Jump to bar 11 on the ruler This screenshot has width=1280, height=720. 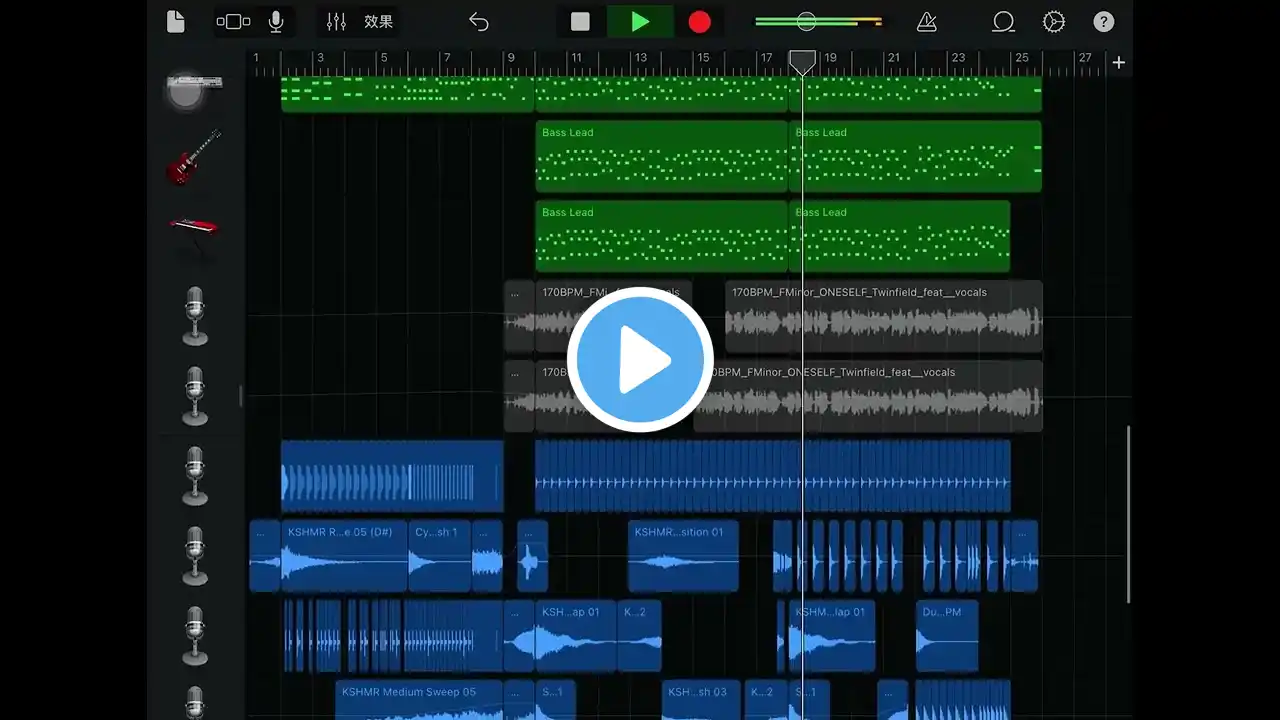576,58
